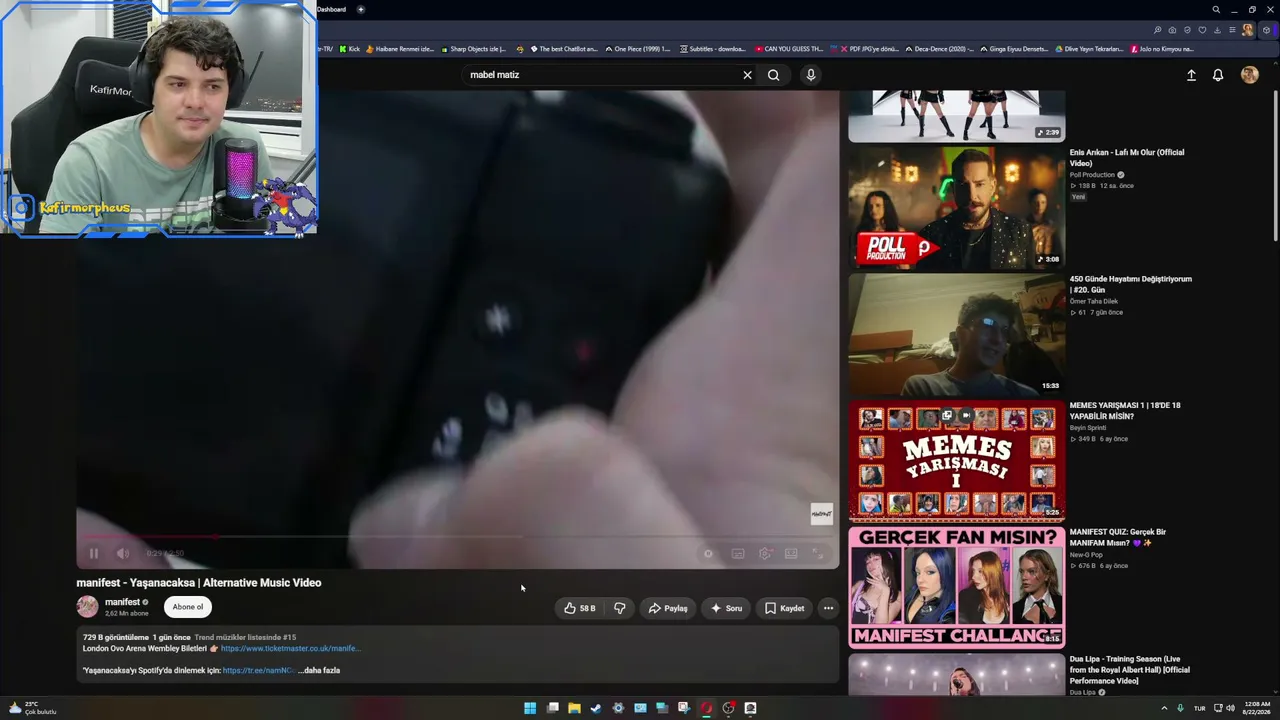Image resolution: width=1280 pixels, height=720 pixels.
Task: Open the One Piece (1999) bookmark
Action: [638, 49]
